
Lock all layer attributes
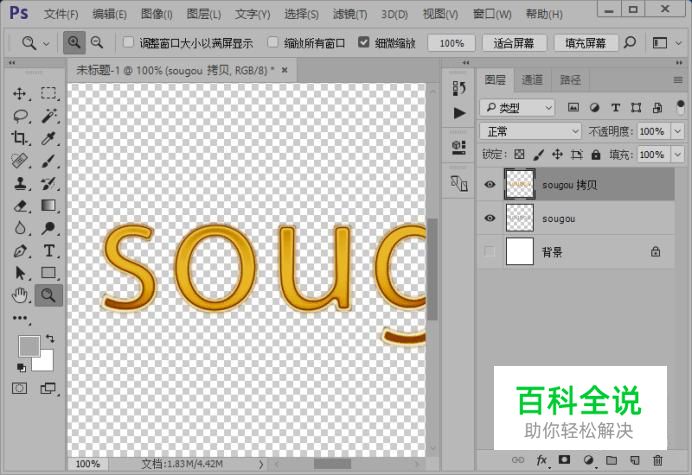(x=596, y=154)
